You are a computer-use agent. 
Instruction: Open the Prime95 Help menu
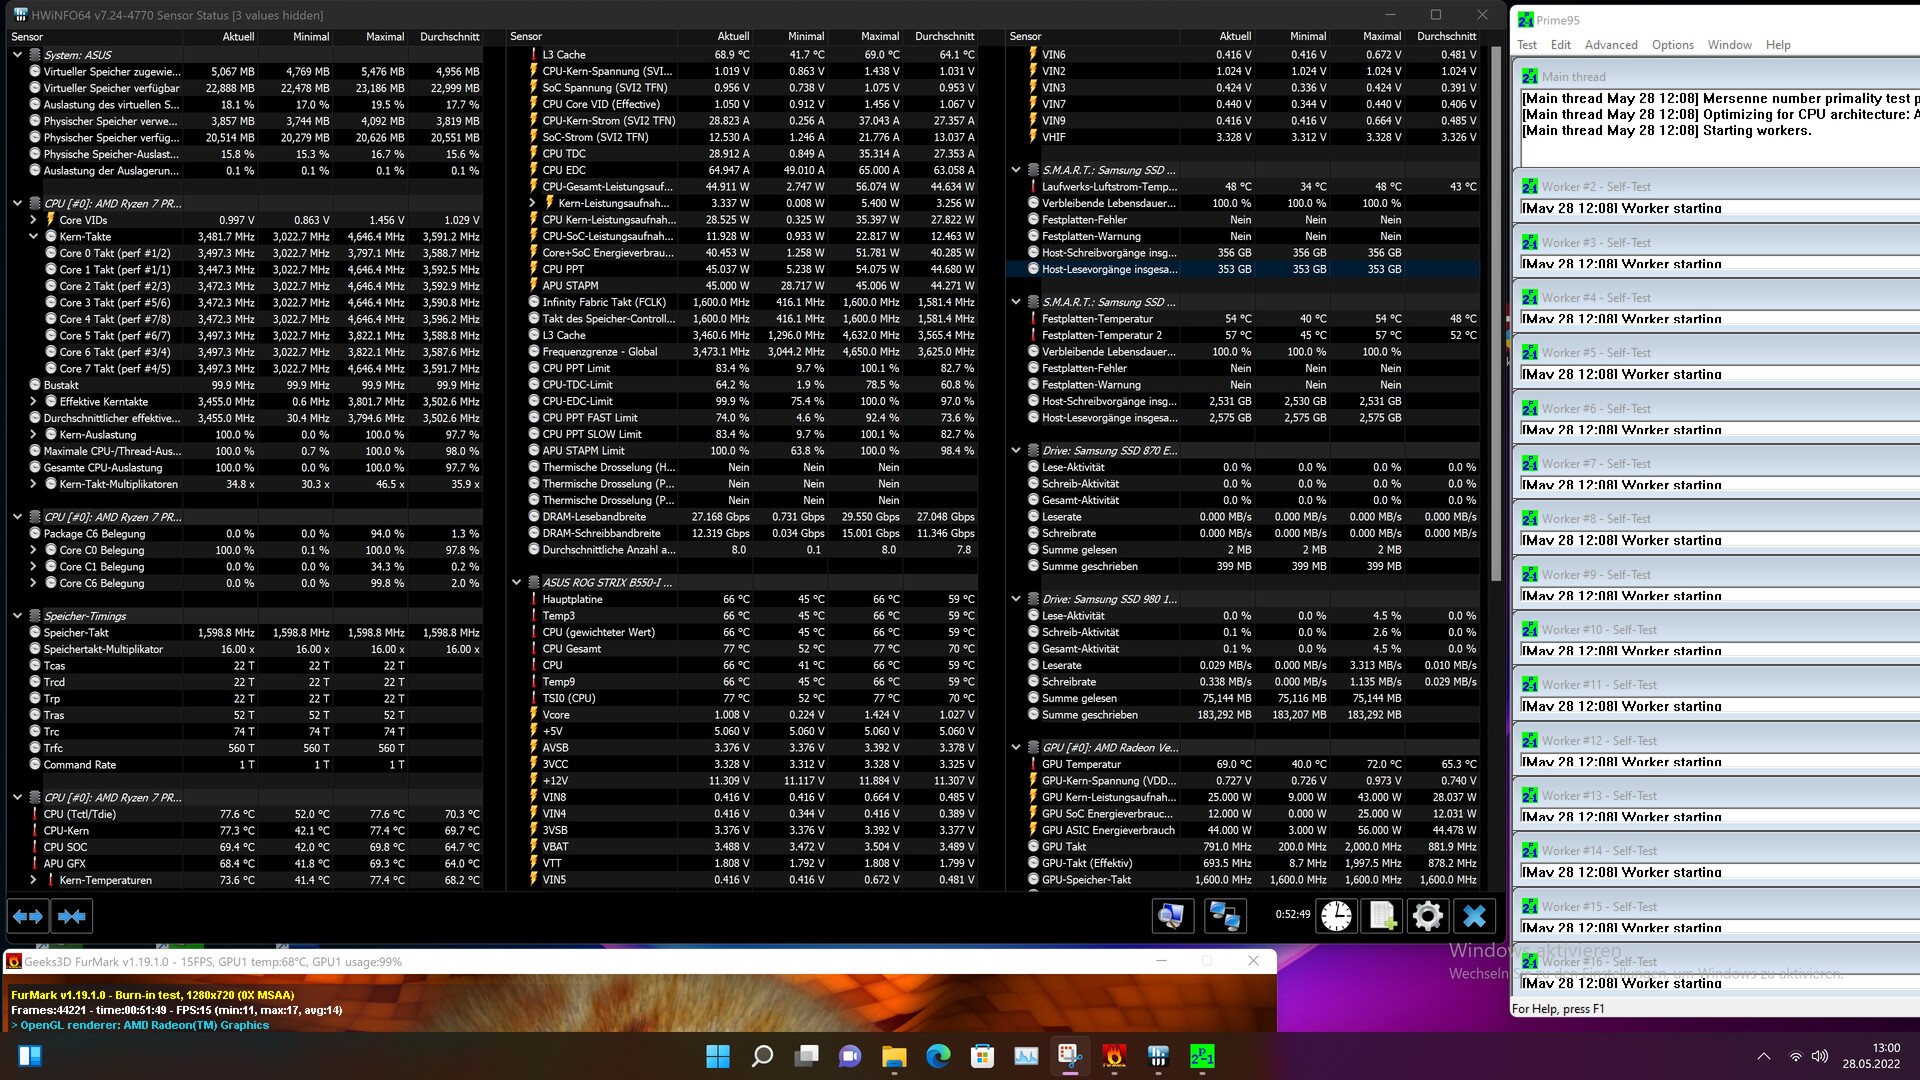point(1777,45)
